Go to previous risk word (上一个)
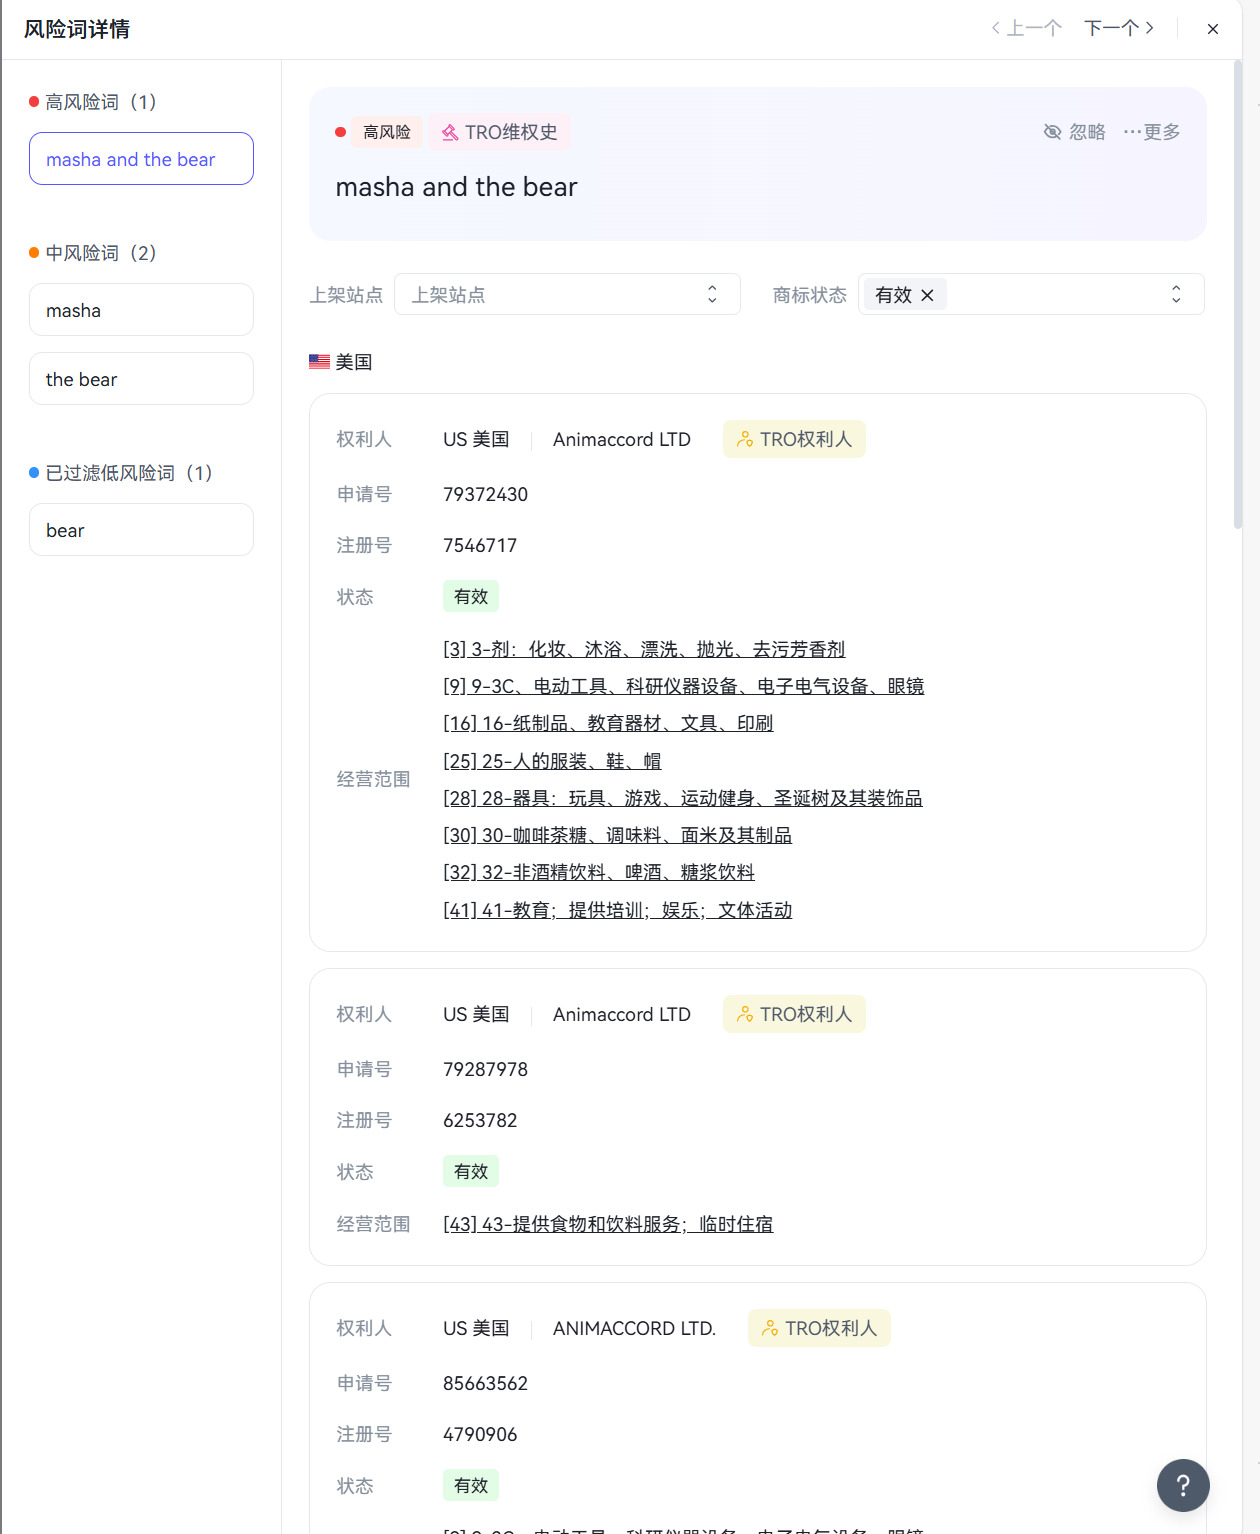 1026,28
